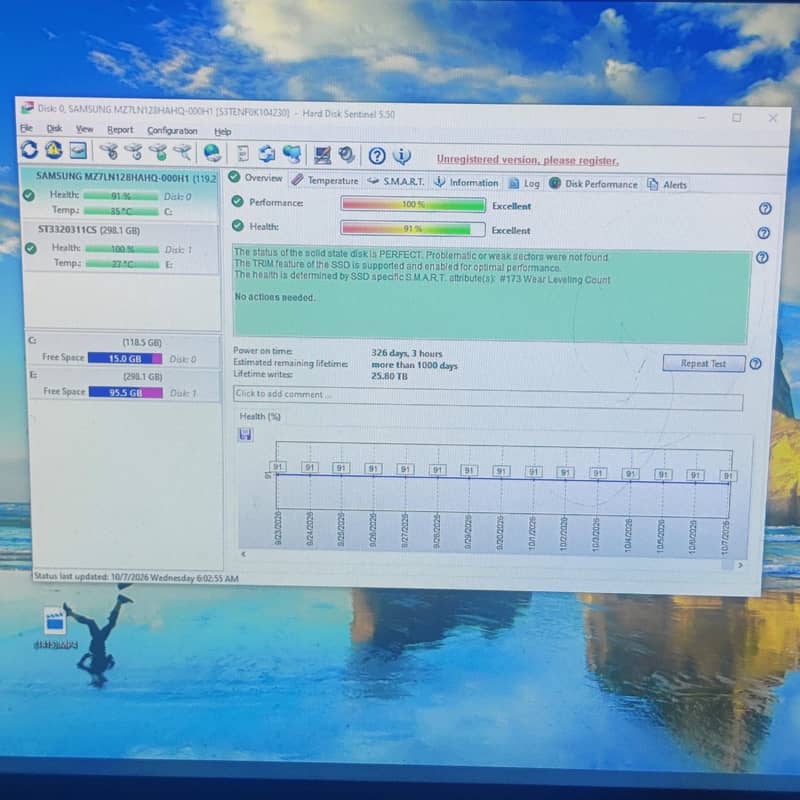
Task: Open the Information tab
Action: coord(466,183)
